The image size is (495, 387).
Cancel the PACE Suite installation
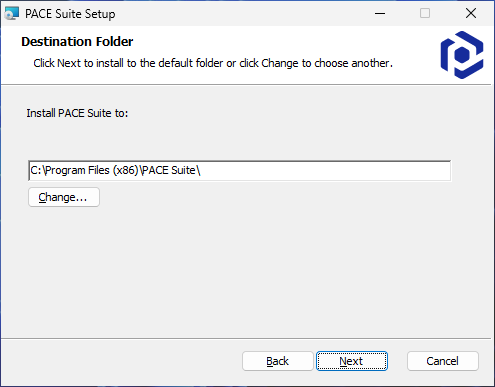pos(443,361)
